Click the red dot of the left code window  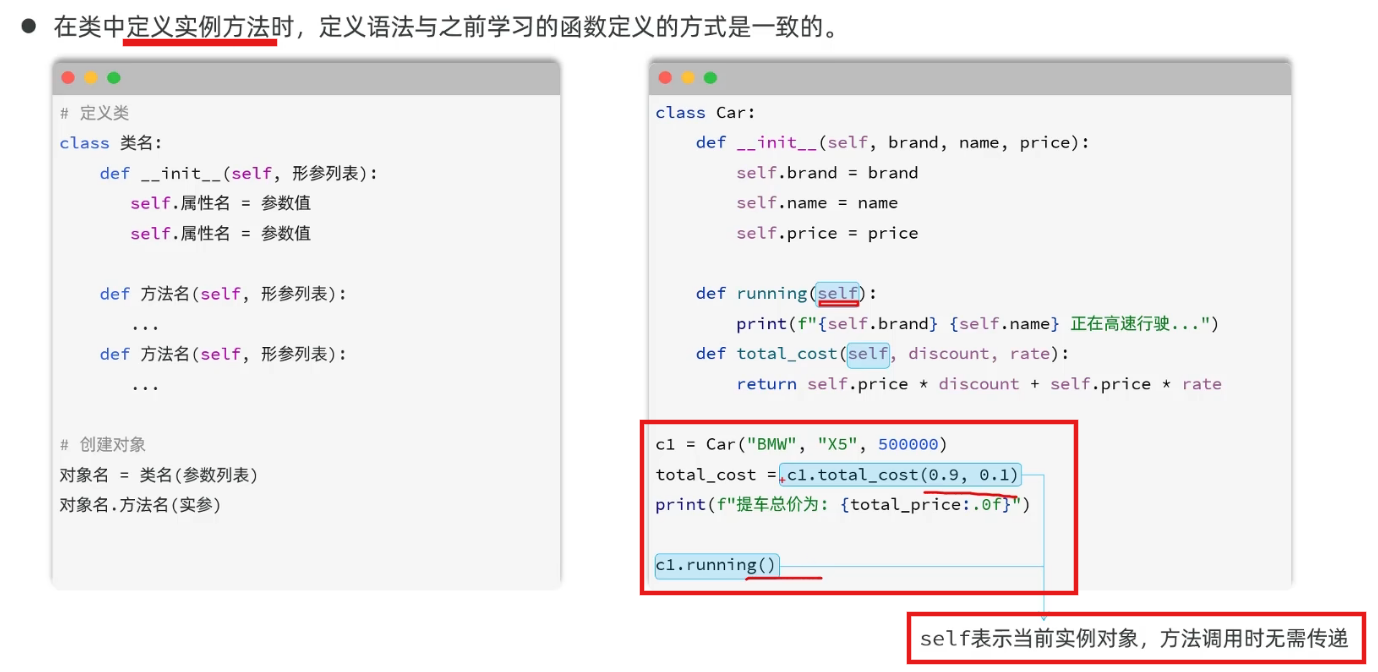(68, 78)
